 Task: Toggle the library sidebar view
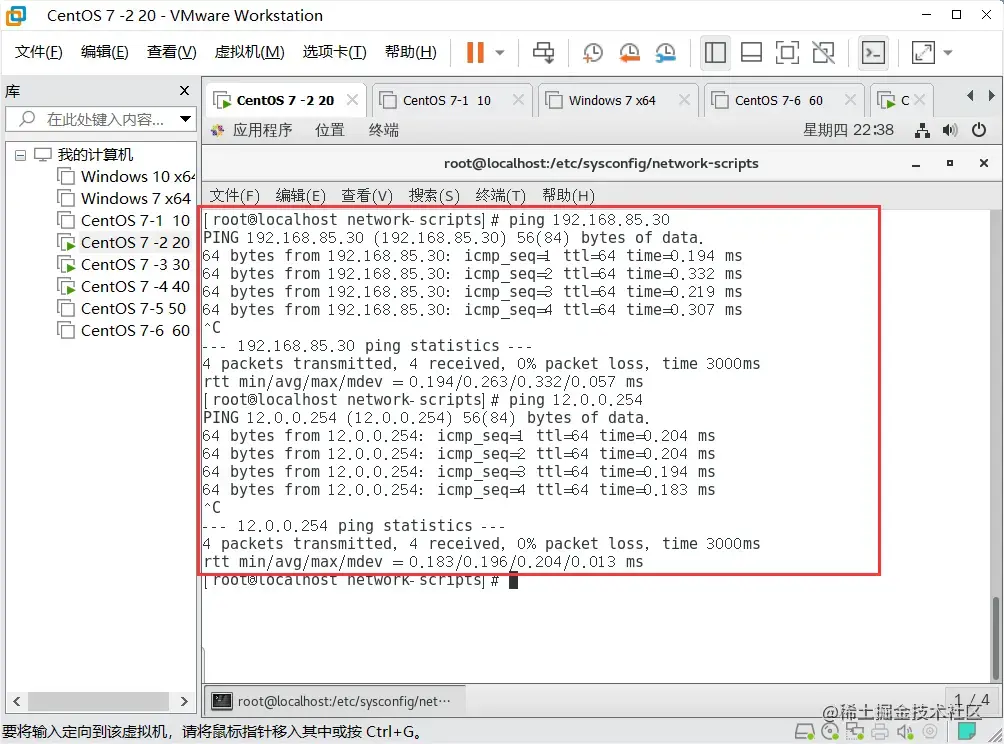[715, 53]
